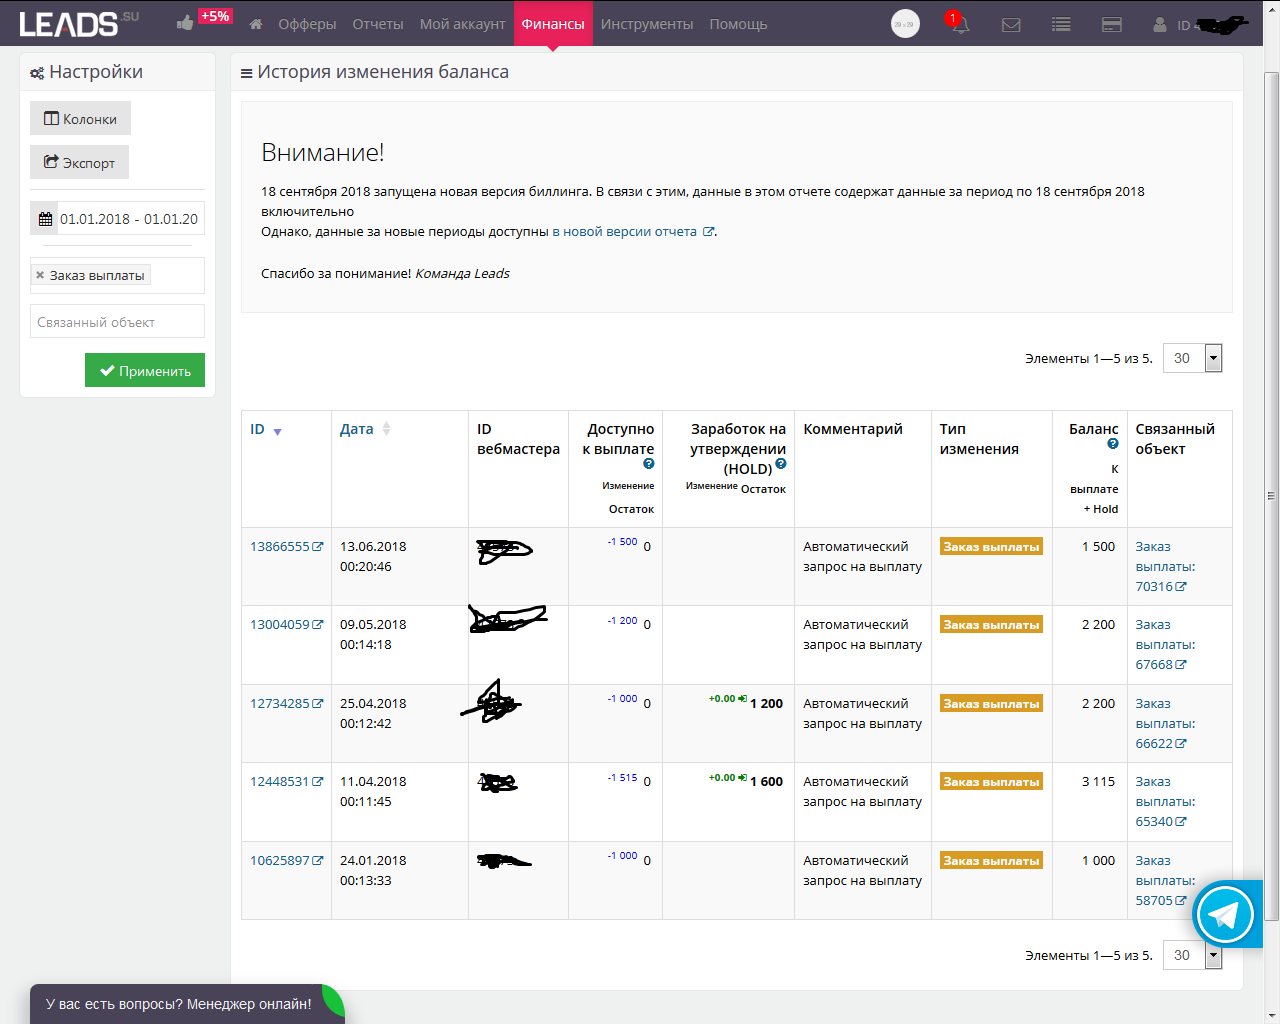
Task: Show help for HOLD earnings column
Action: click(x=781, y=464)
